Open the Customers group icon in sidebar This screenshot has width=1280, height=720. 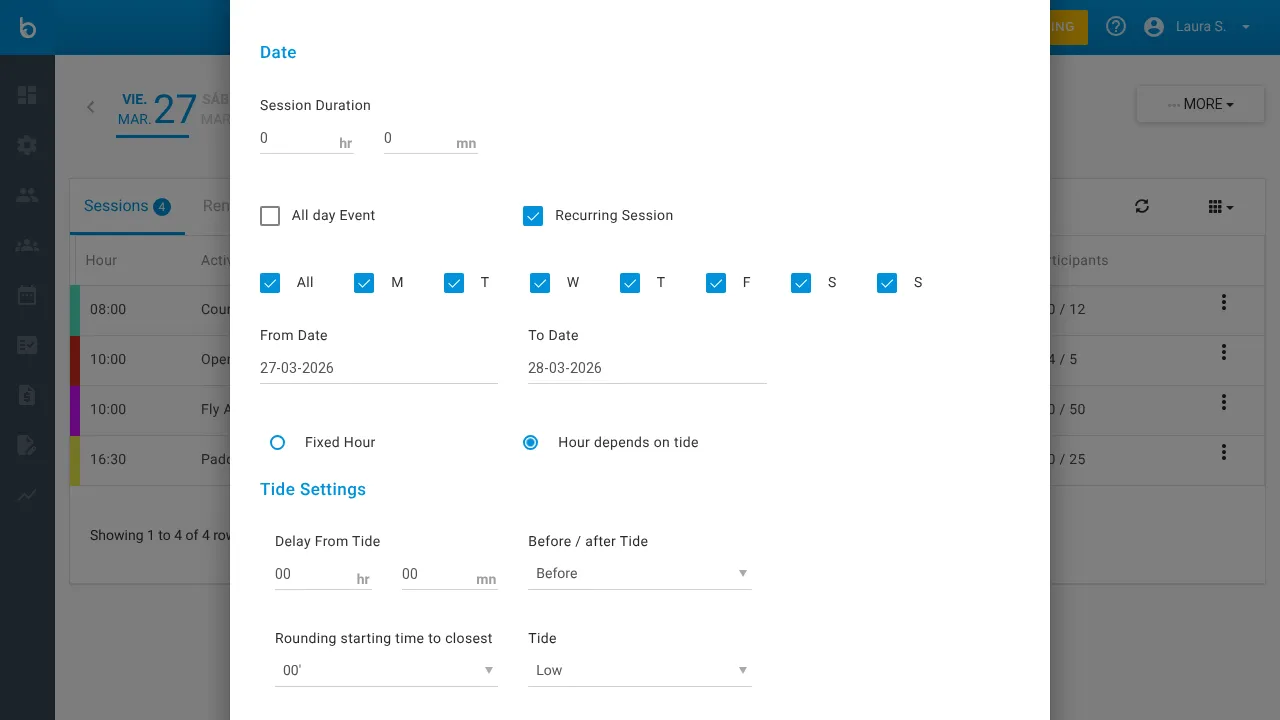pyautogui.click(x=26, y=245)
